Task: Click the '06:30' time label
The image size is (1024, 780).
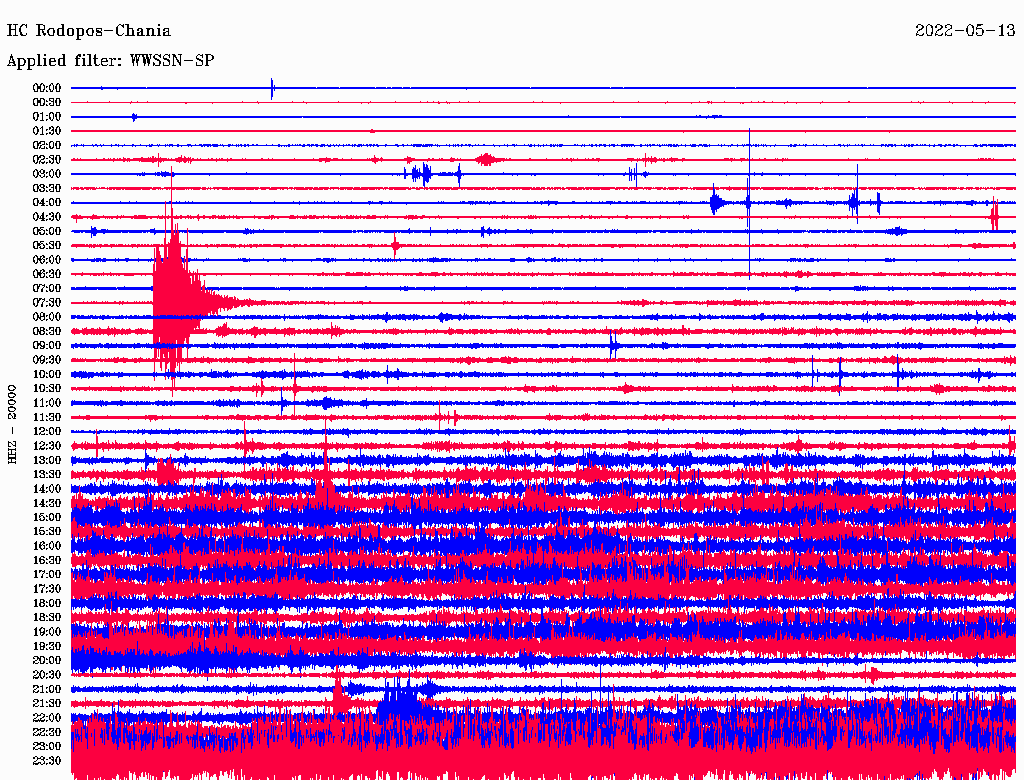Action: click(x=47, y=274)
